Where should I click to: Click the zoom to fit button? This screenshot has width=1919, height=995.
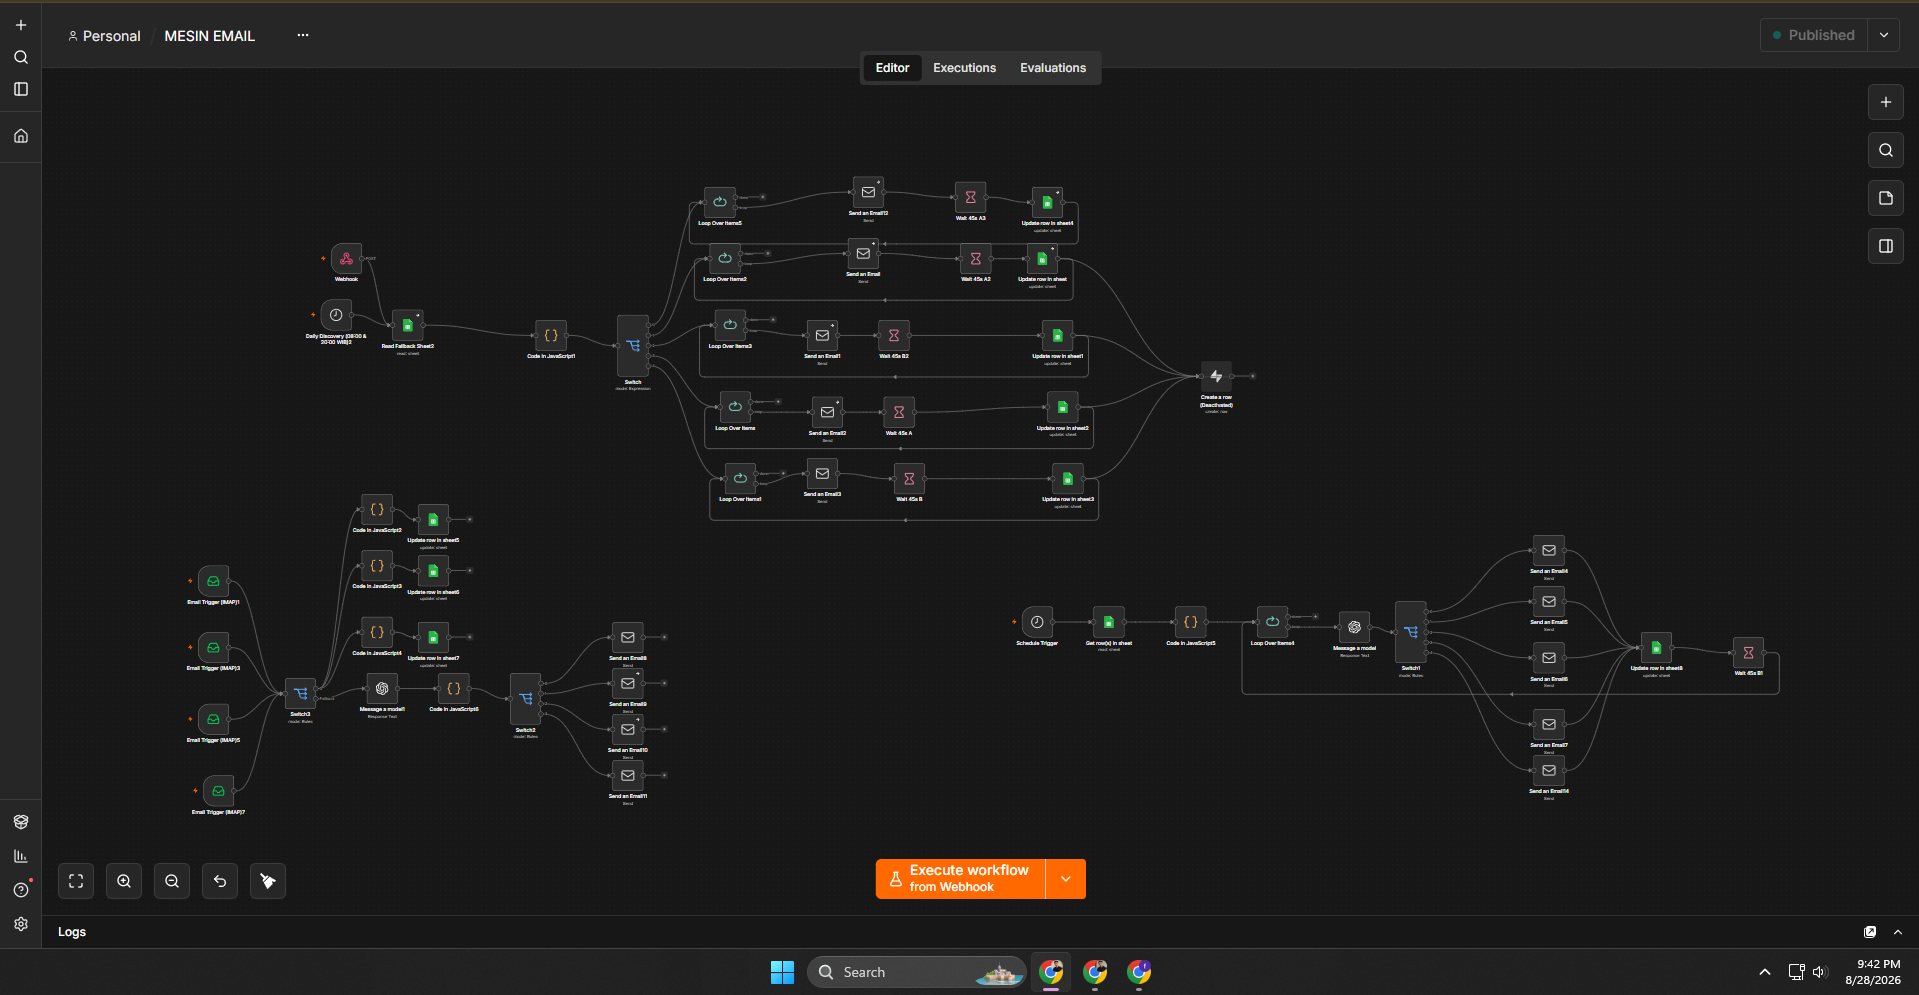[x=76, y=881]
